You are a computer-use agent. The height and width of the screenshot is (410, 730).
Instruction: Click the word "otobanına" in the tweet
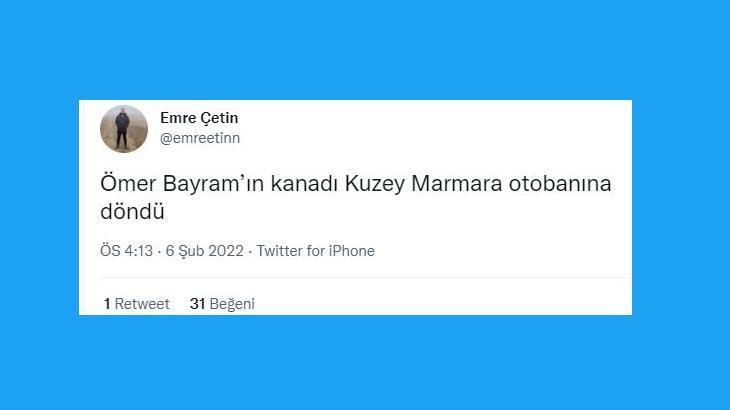point(562,185)
